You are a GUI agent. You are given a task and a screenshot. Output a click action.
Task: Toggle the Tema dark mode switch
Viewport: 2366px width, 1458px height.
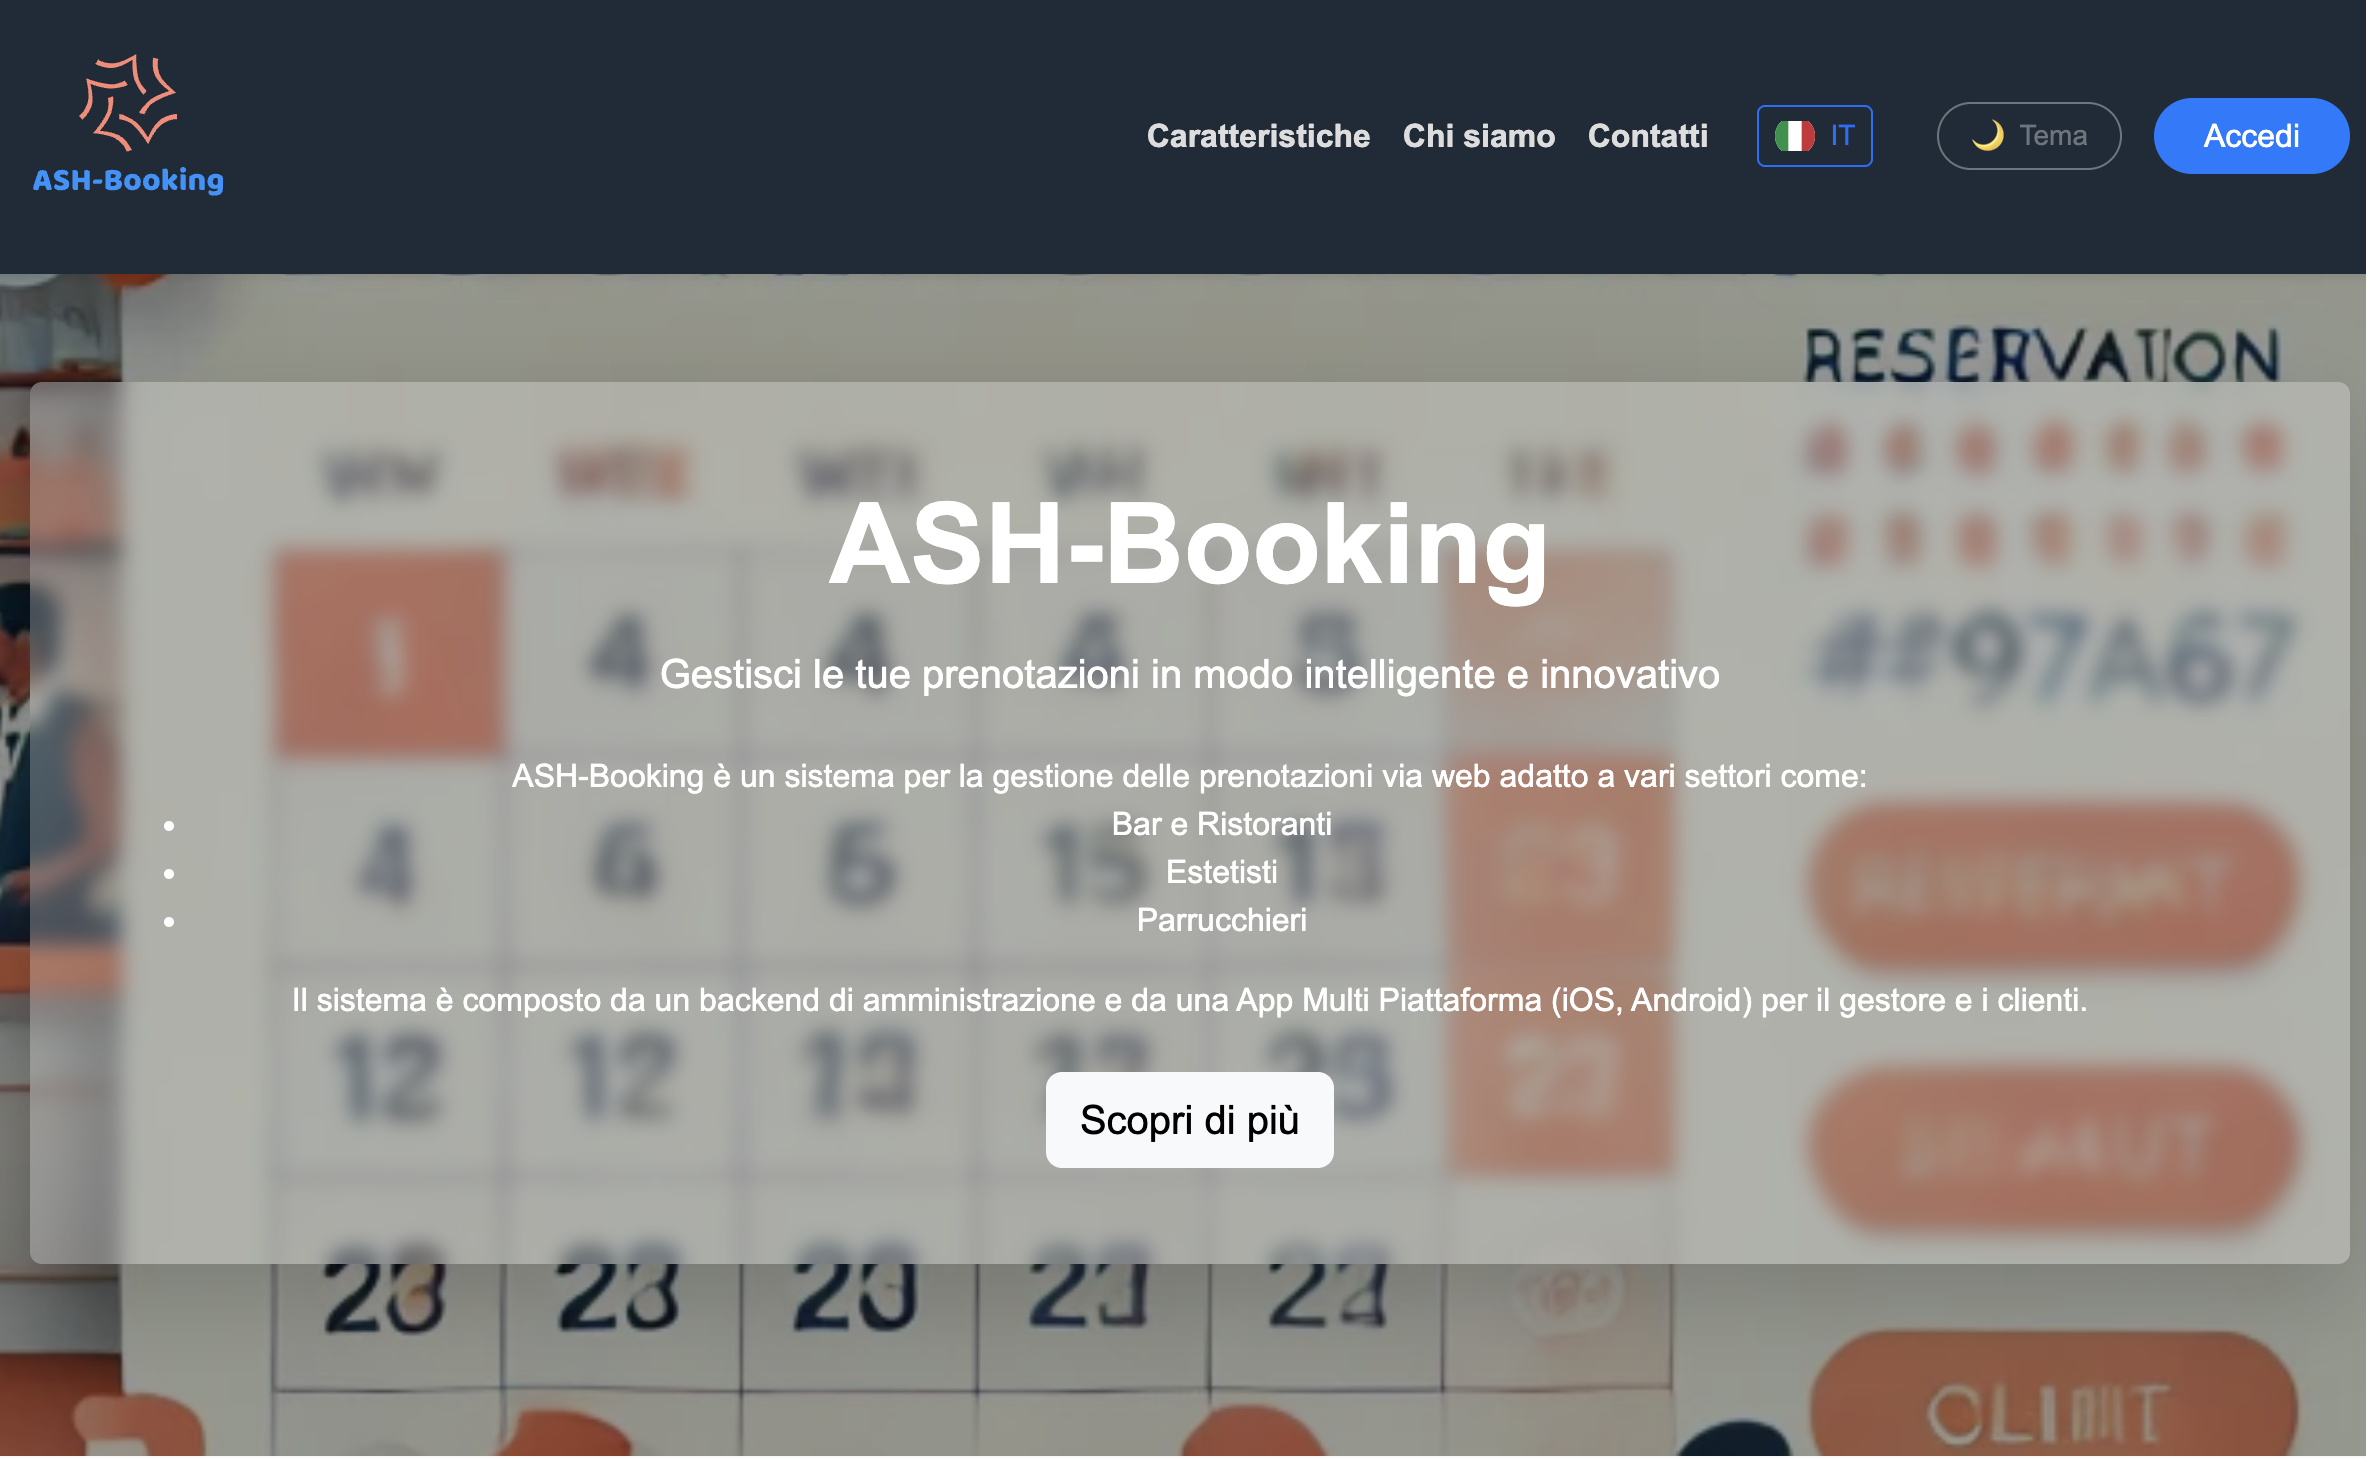tap(2028, 136)
